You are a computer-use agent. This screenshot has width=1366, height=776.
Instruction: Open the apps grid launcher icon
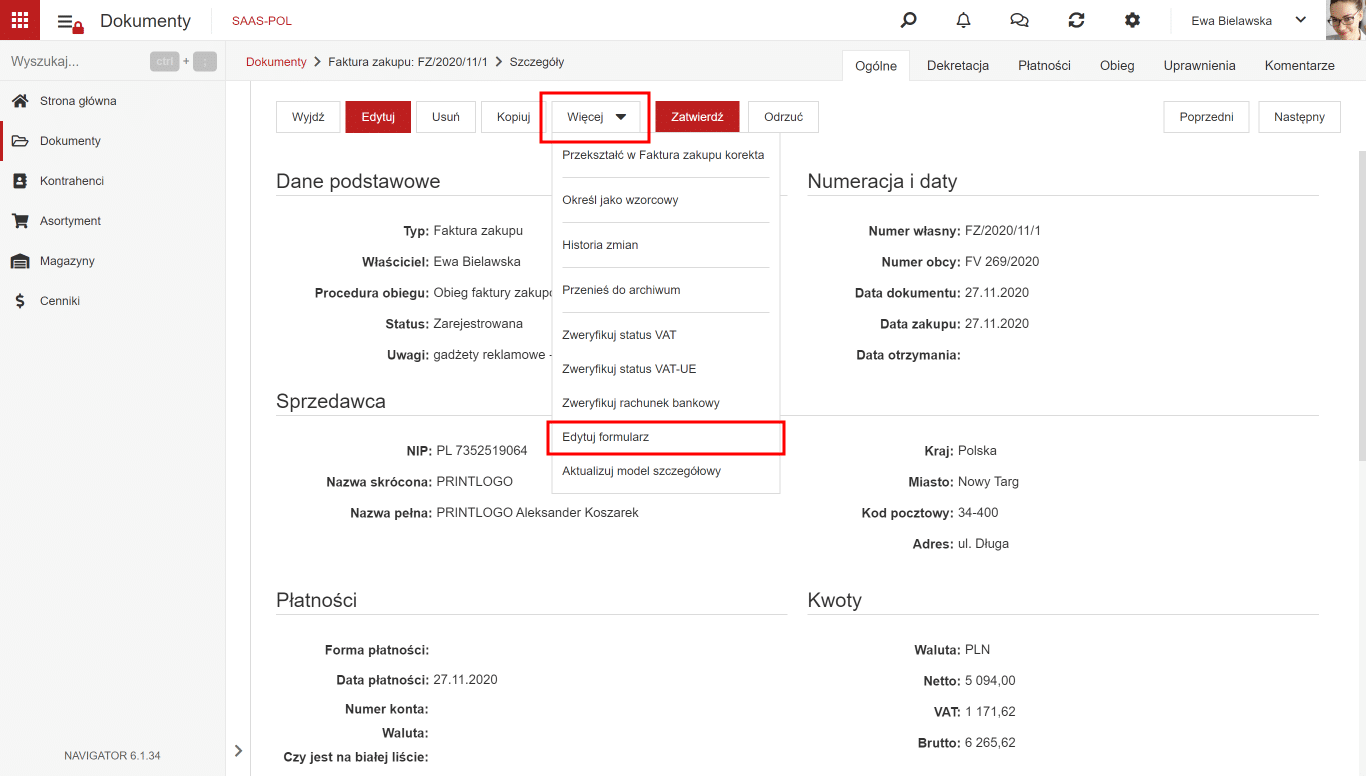[x=20, y=20]
